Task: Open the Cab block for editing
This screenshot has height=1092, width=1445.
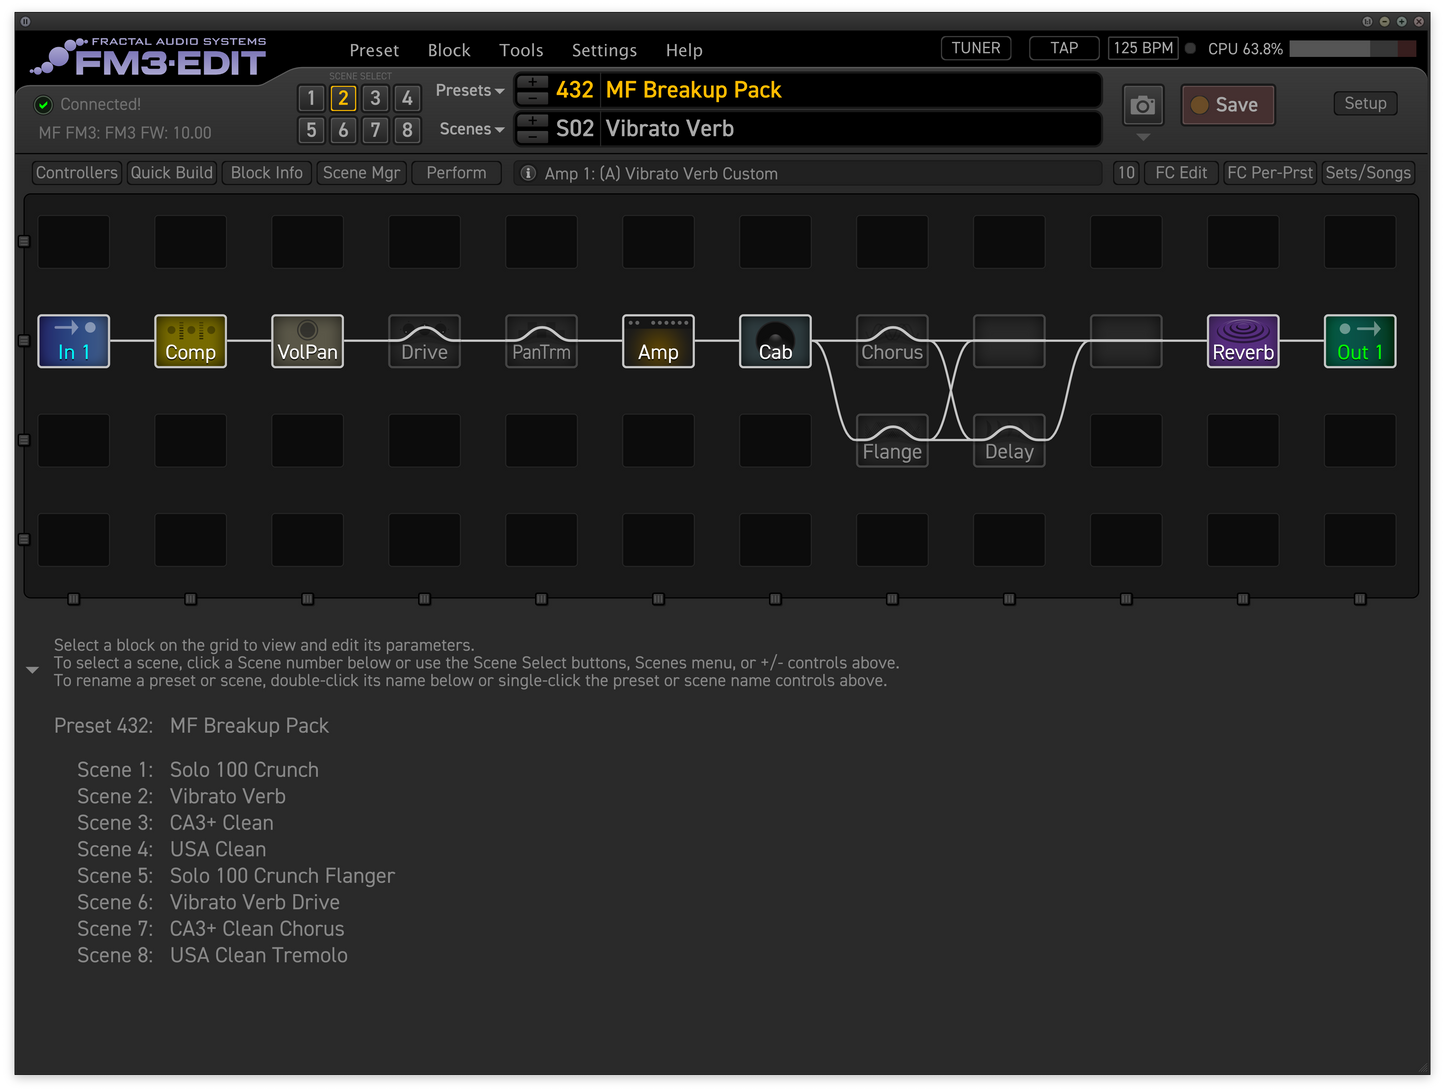Action: pos(775,341)
